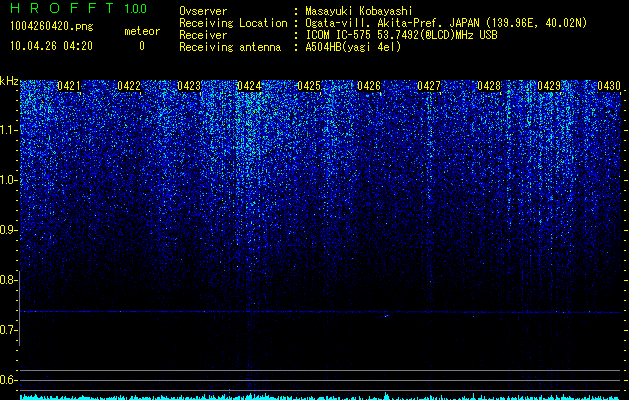
Task: Select the A504HB(yagi 4el) antenna text
Action: [353, 47]
